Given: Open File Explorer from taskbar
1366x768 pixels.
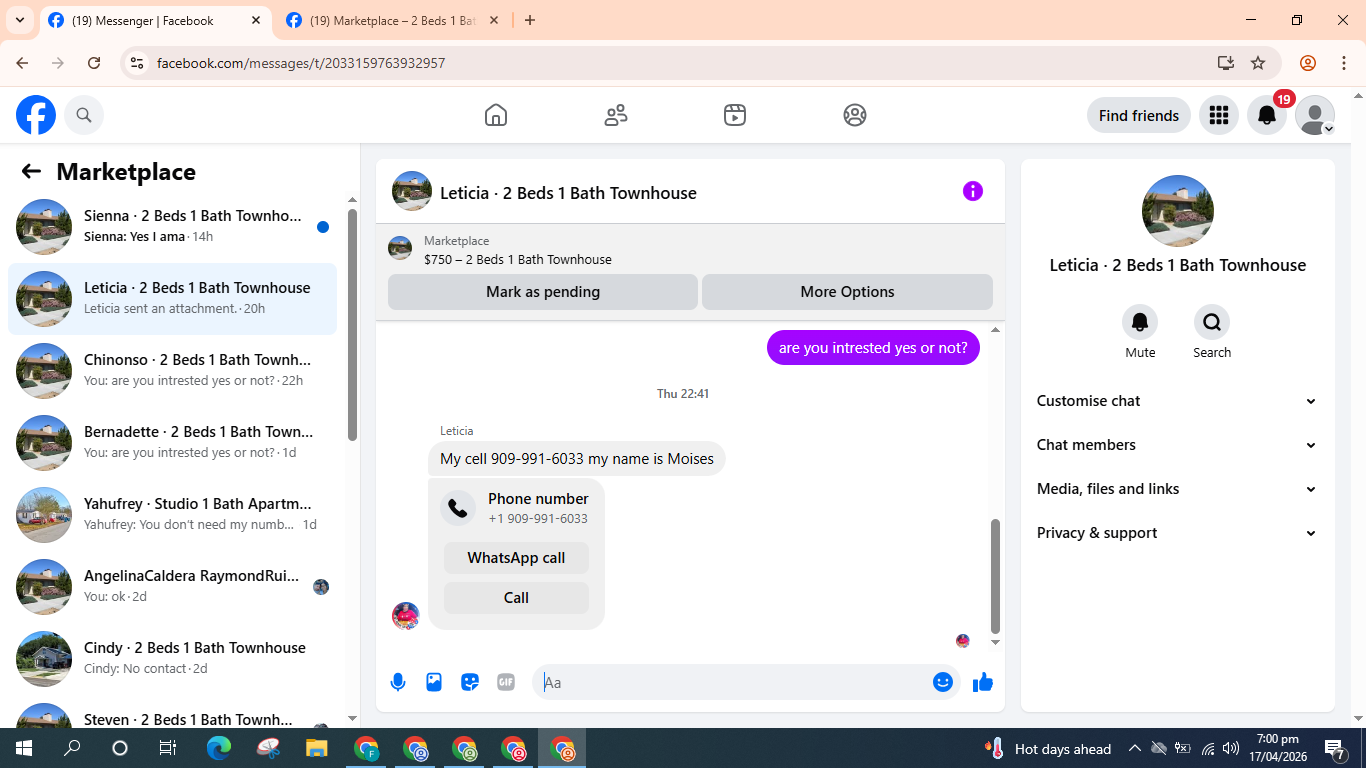Looking at the screenshot, I should click(317, 748).
